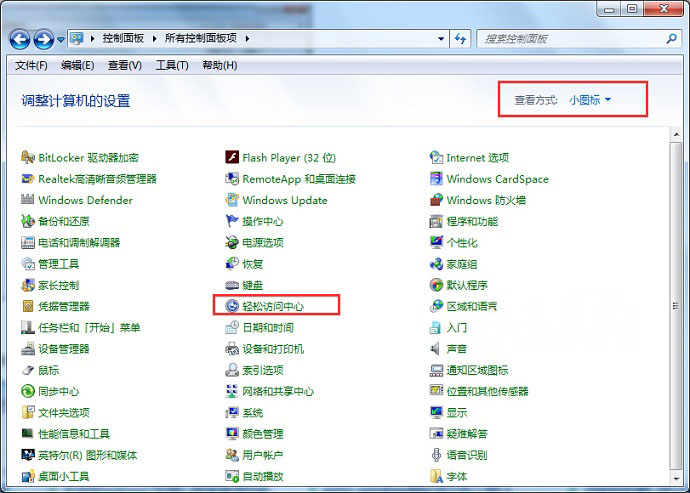Click the Windows CardSpace icon
Screen dimensions: 690x493
(436, 179)
